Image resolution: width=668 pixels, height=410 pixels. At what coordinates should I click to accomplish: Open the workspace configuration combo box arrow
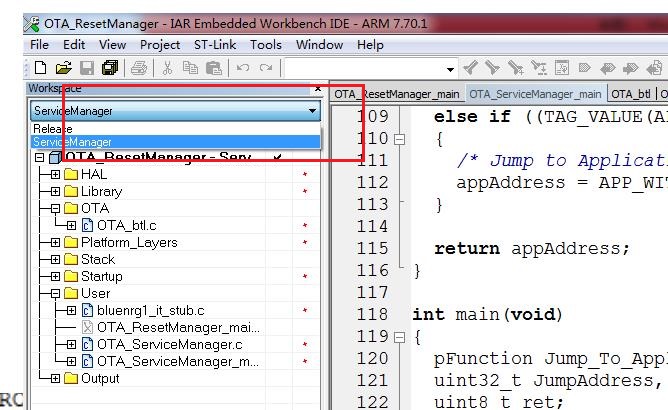[313, 111]
